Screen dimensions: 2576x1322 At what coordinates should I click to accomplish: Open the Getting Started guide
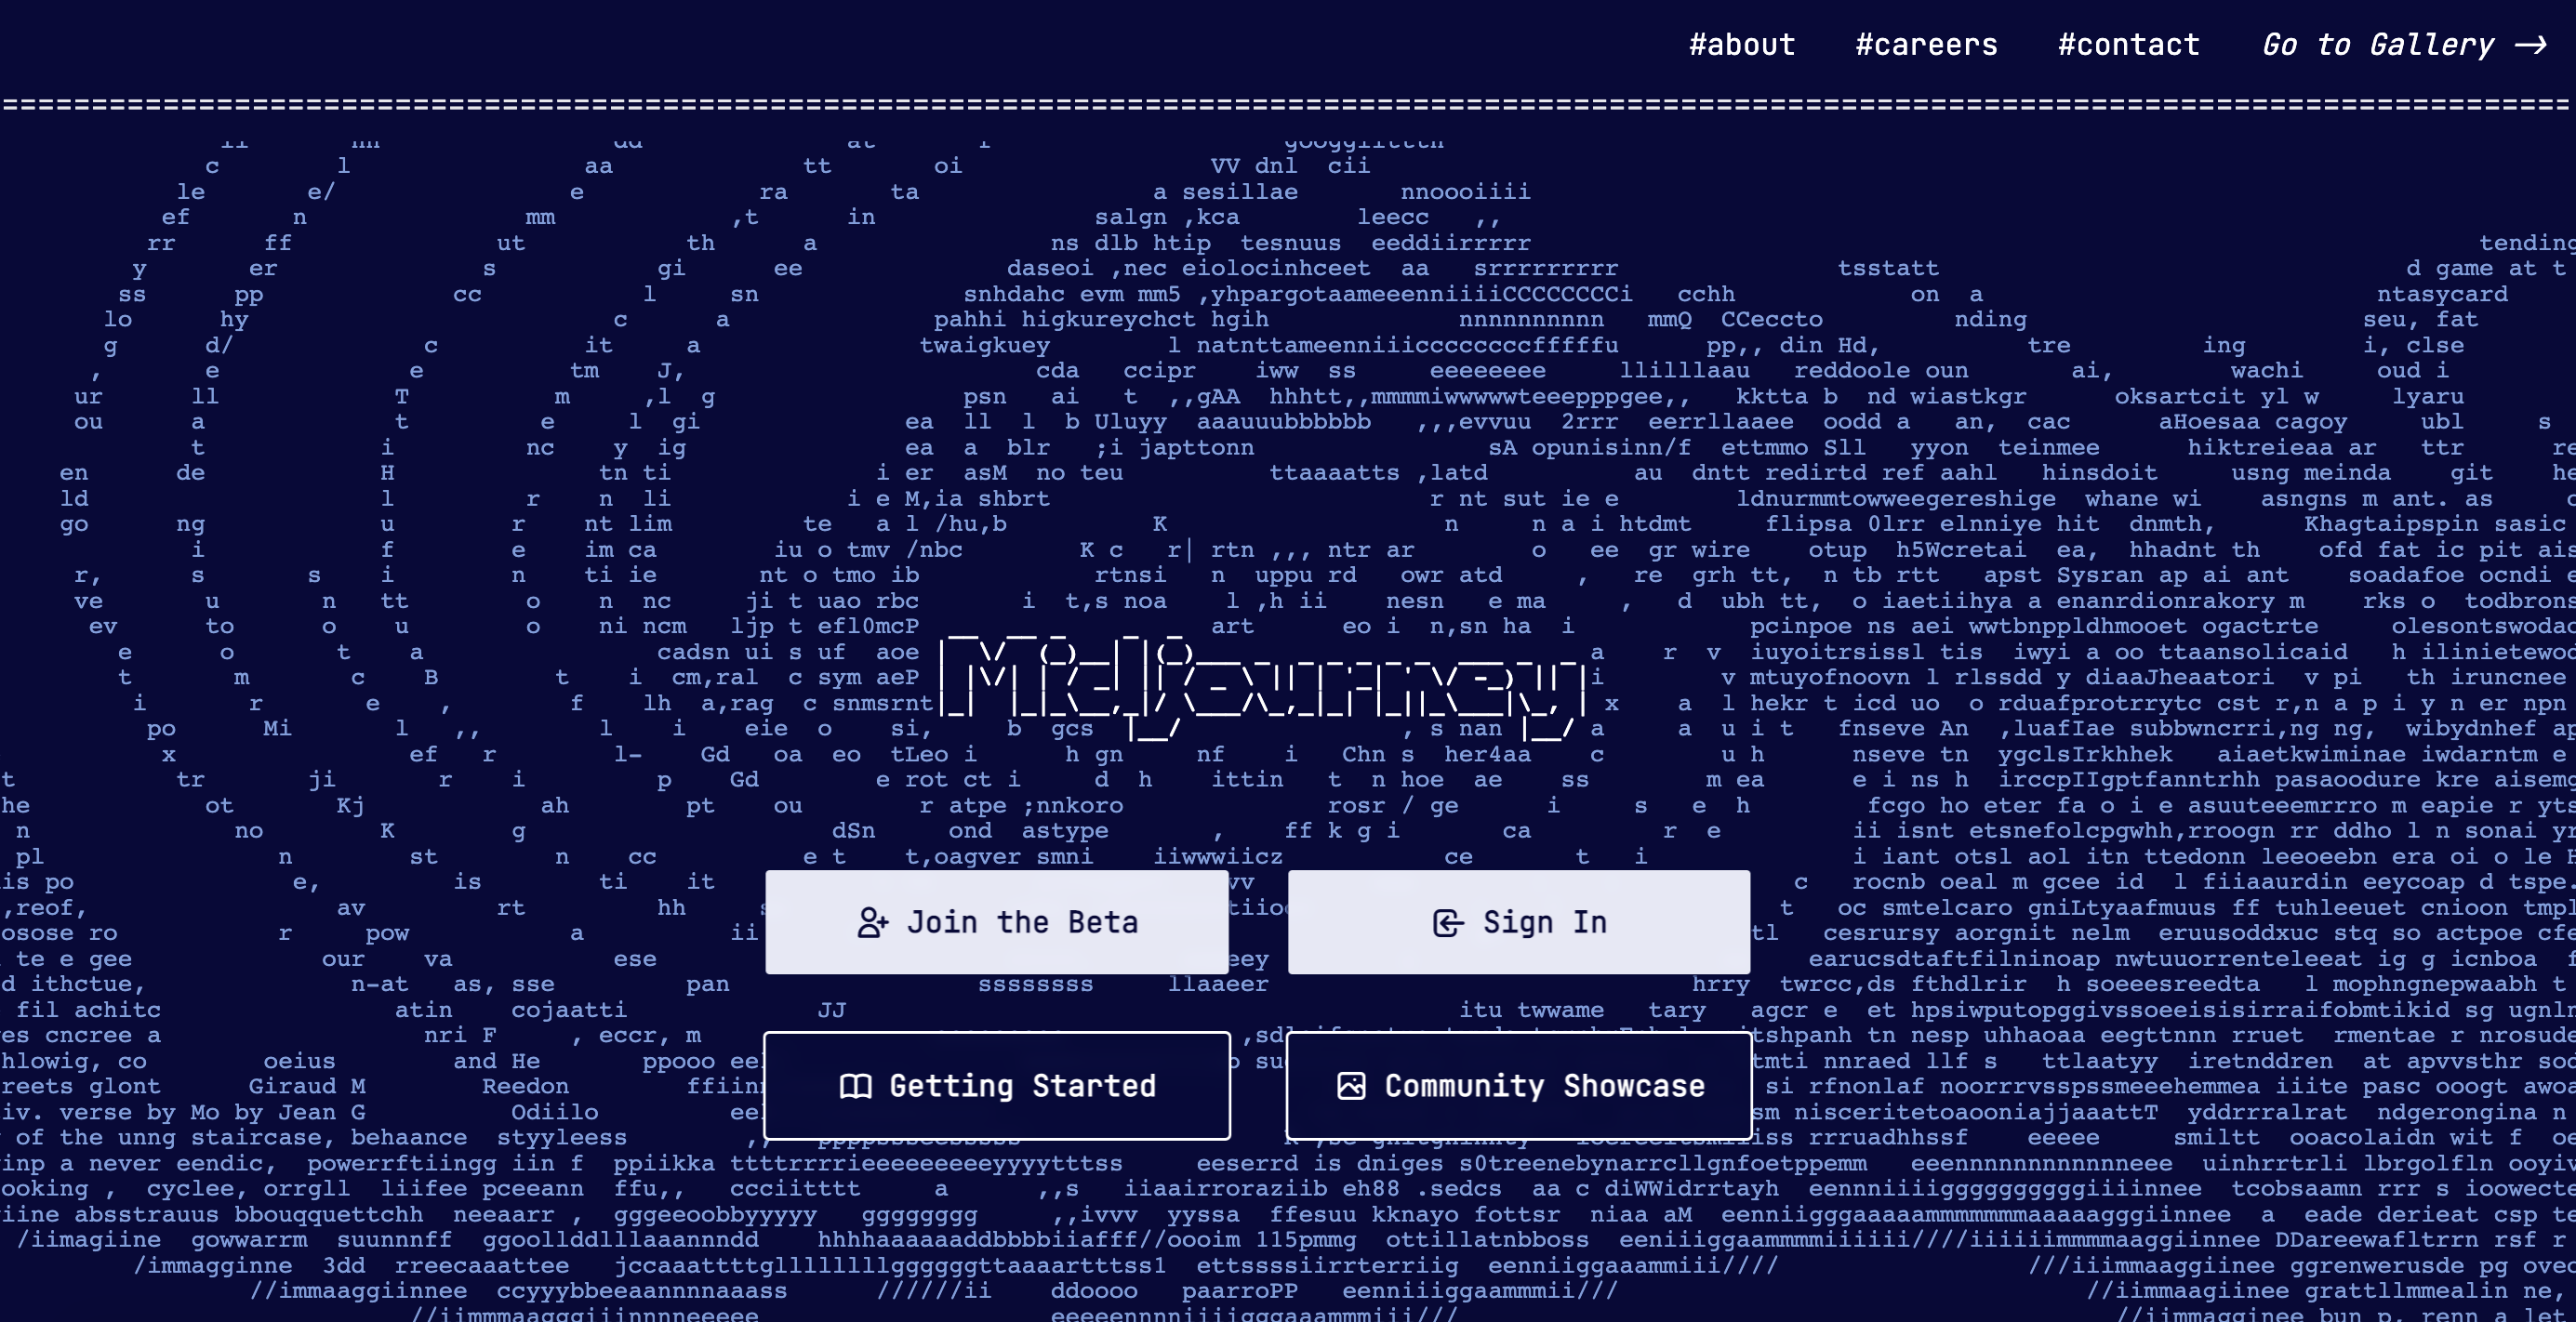point(996,1086)
